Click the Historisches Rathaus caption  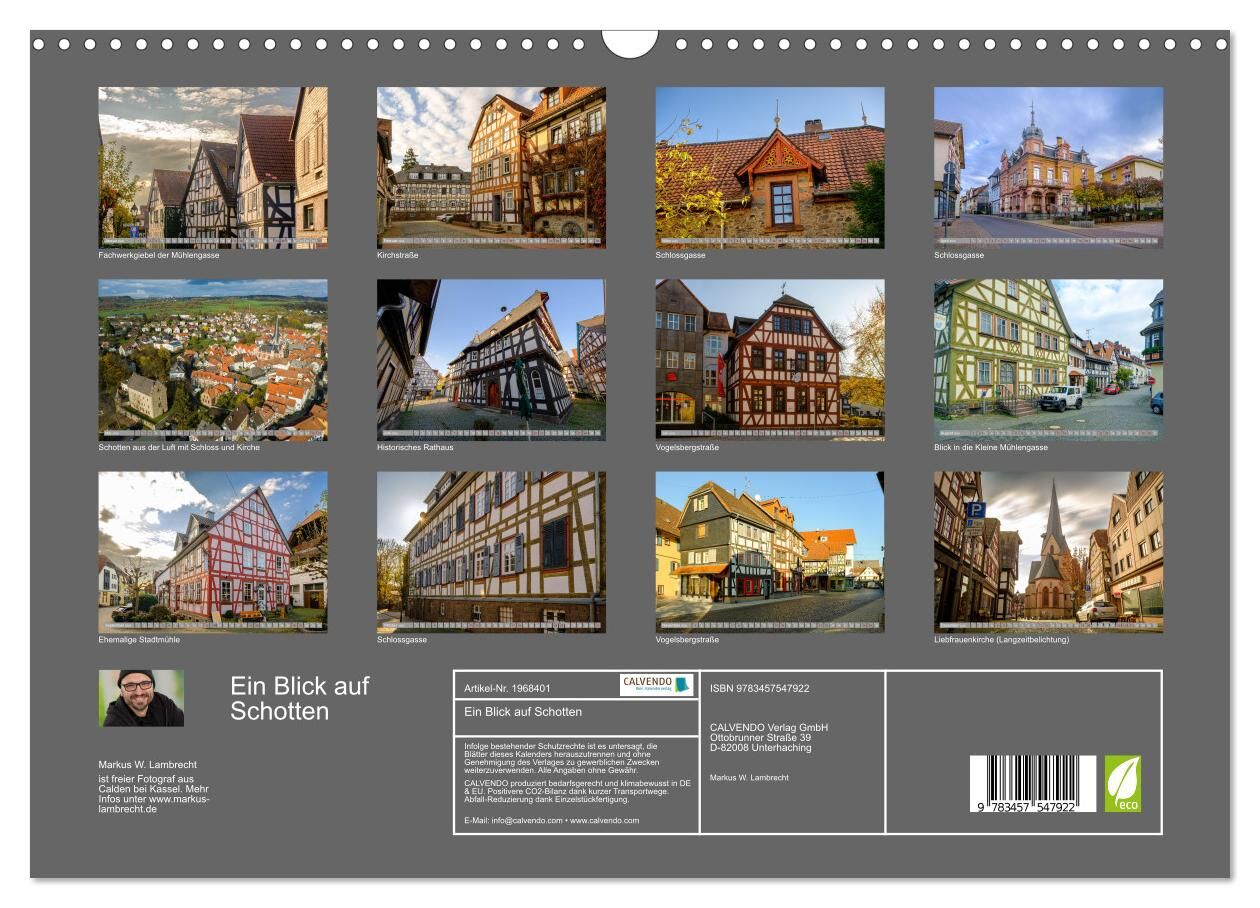[415, 448]
